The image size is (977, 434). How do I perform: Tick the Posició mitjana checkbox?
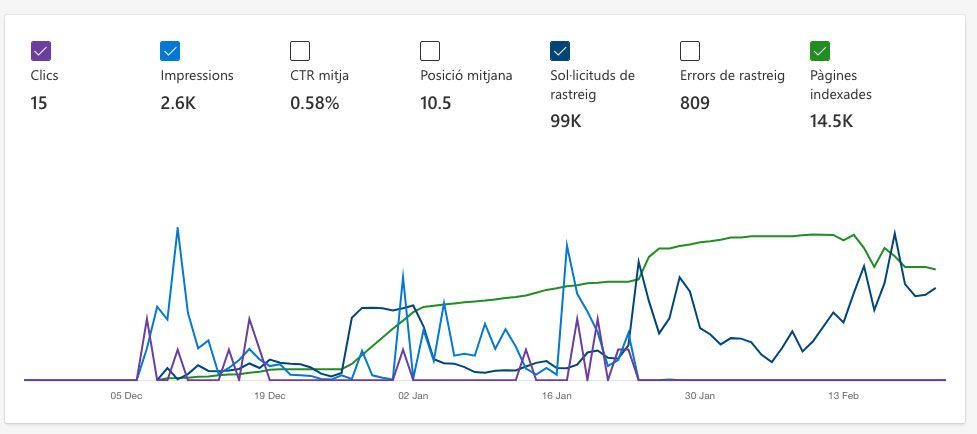point(430,50)
